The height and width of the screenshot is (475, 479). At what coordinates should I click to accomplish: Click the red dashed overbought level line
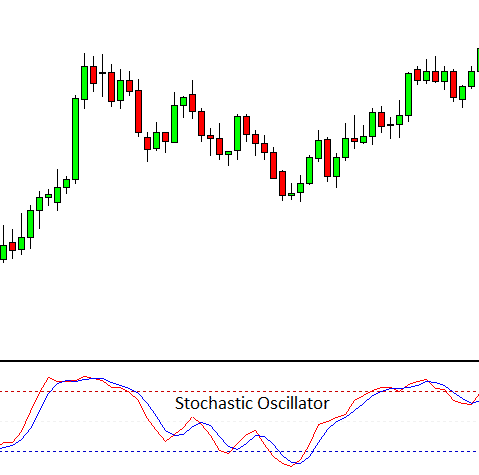239,391
